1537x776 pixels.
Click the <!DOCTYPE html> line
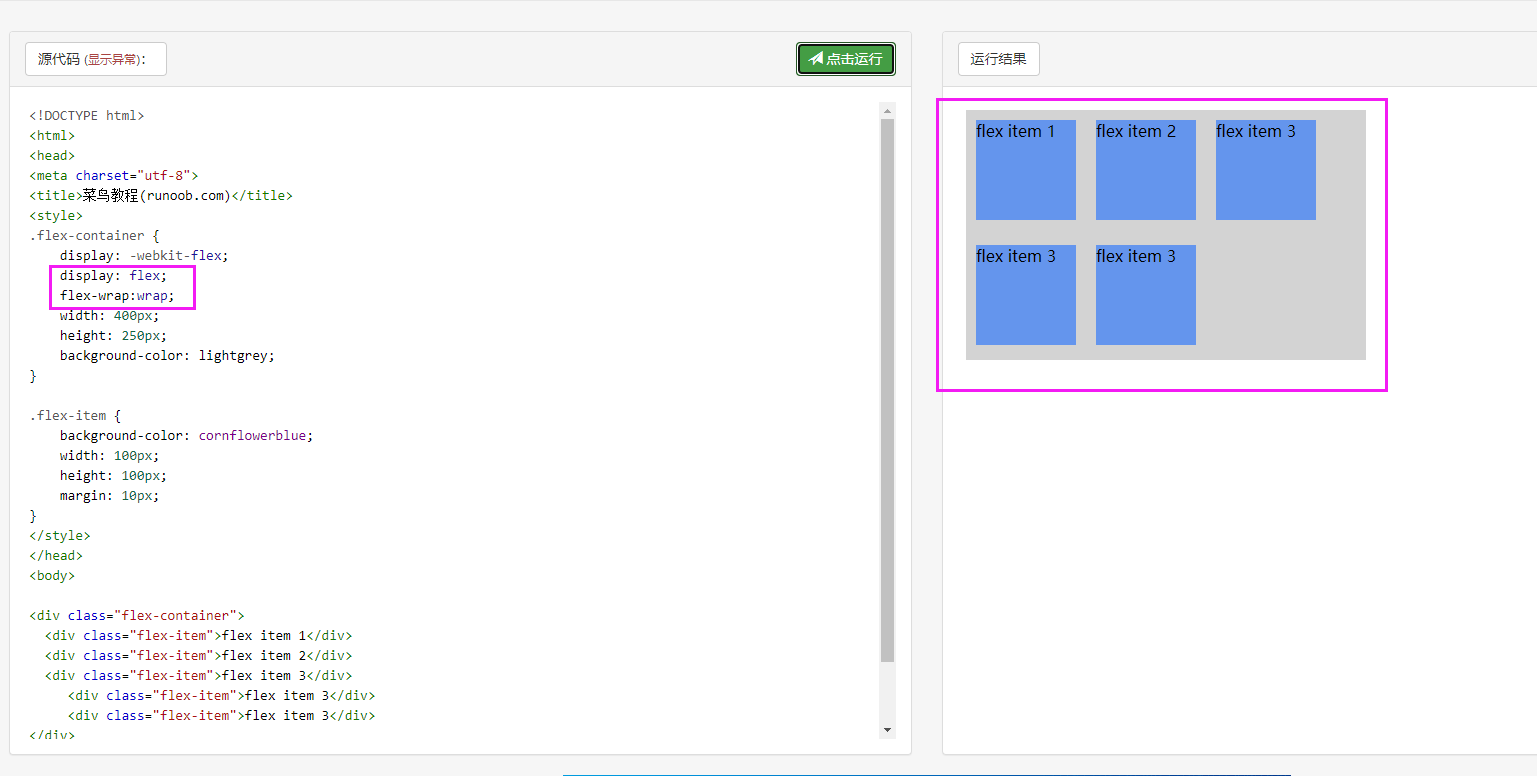87,115
